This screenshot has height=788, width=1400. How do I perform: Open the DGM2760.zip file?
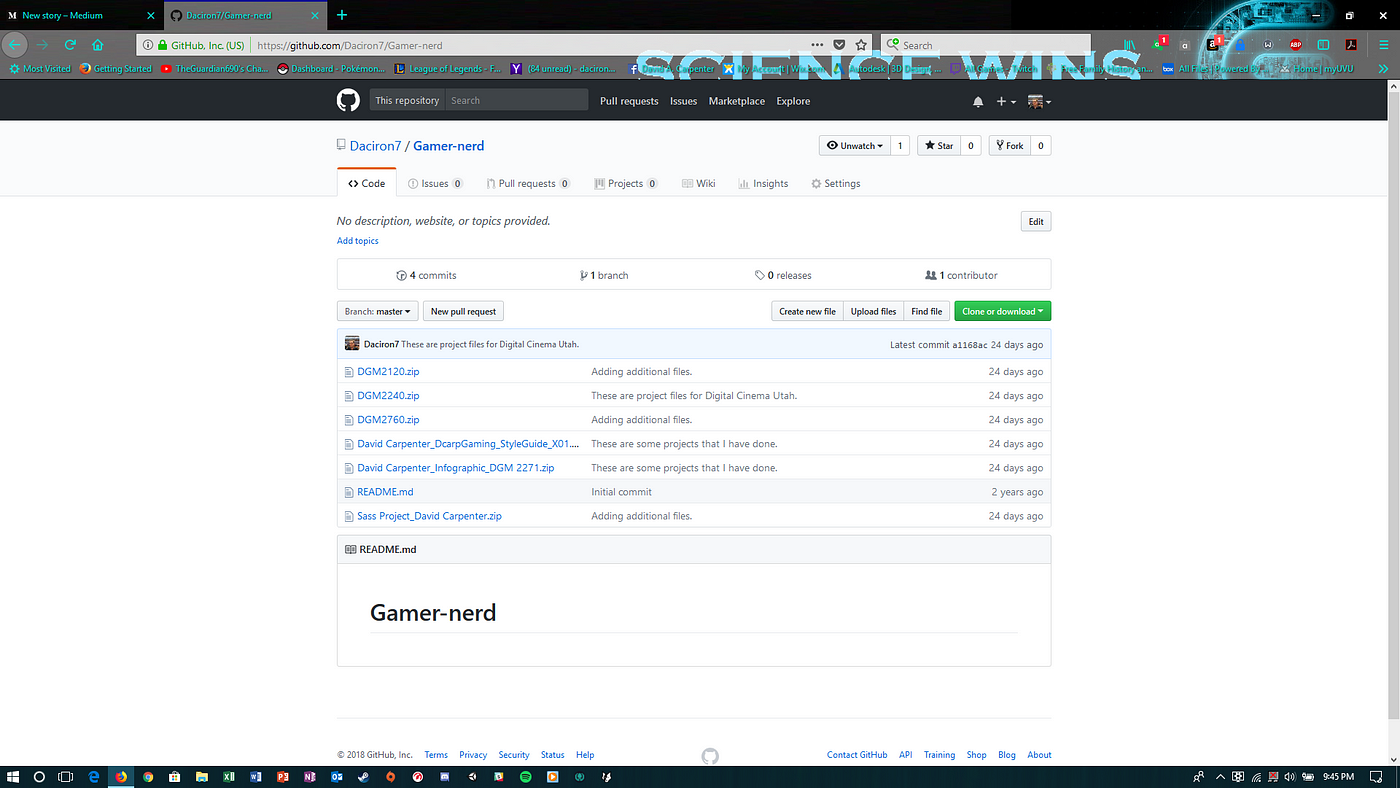(388, 420)
